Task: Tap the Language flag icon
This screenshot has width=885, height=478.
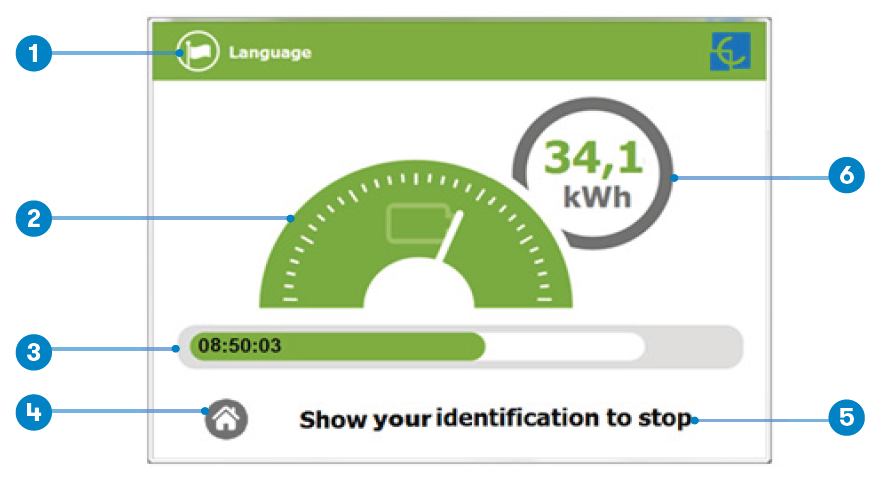Action: (x=197, y=52)
